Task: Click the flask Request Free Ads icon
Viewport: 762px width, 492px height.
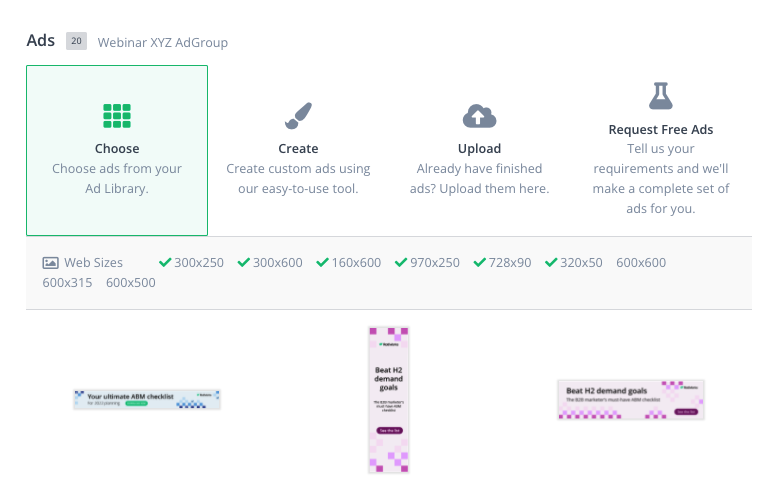Action: click(660, 96)
